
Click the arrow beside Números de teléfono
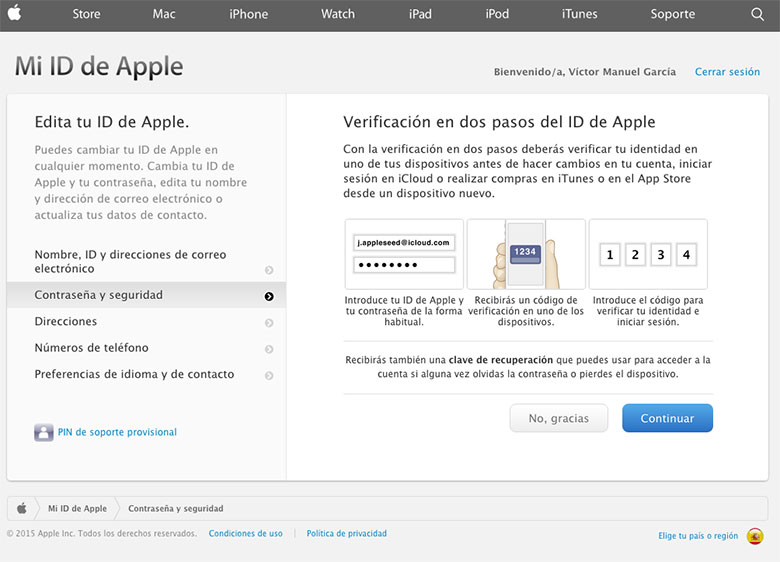tap(269, 349)
